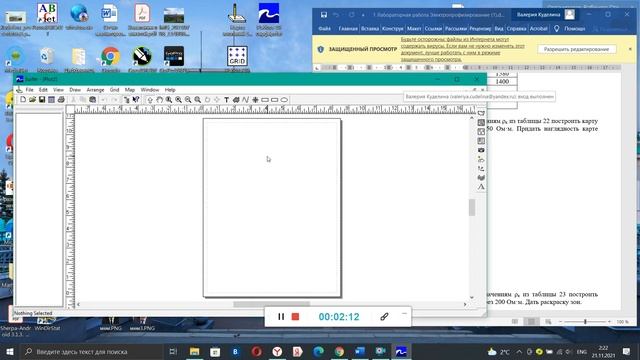Click the Word zoom slider handle
Viewport: 640px width, 360px height.
(585, 322)
